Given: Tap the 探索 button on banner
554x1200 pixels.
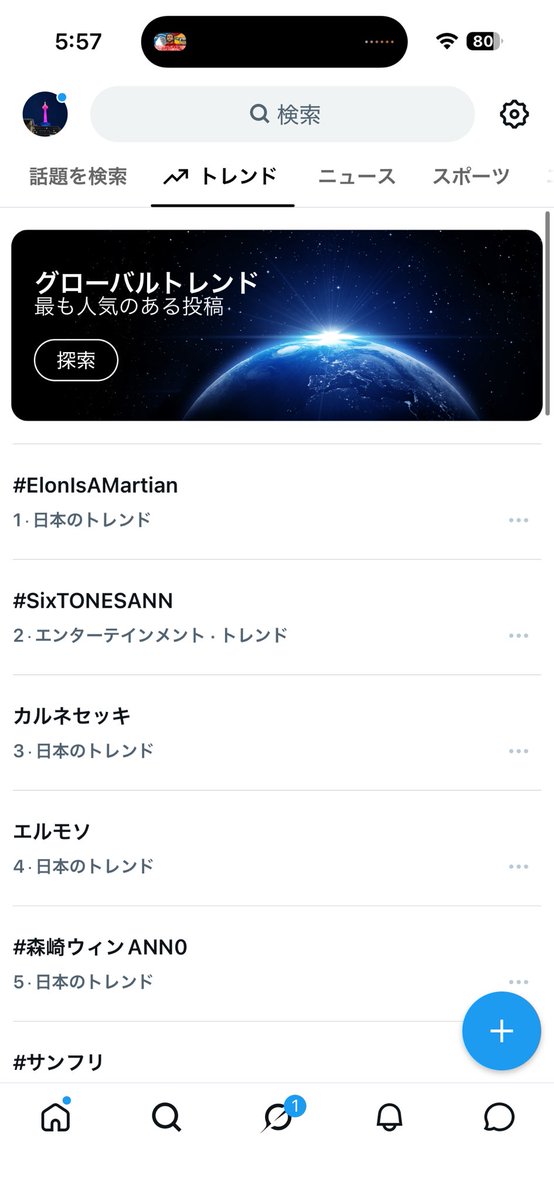Looking at the screenshot, I should pyautogui.click(x=76, y=361).
